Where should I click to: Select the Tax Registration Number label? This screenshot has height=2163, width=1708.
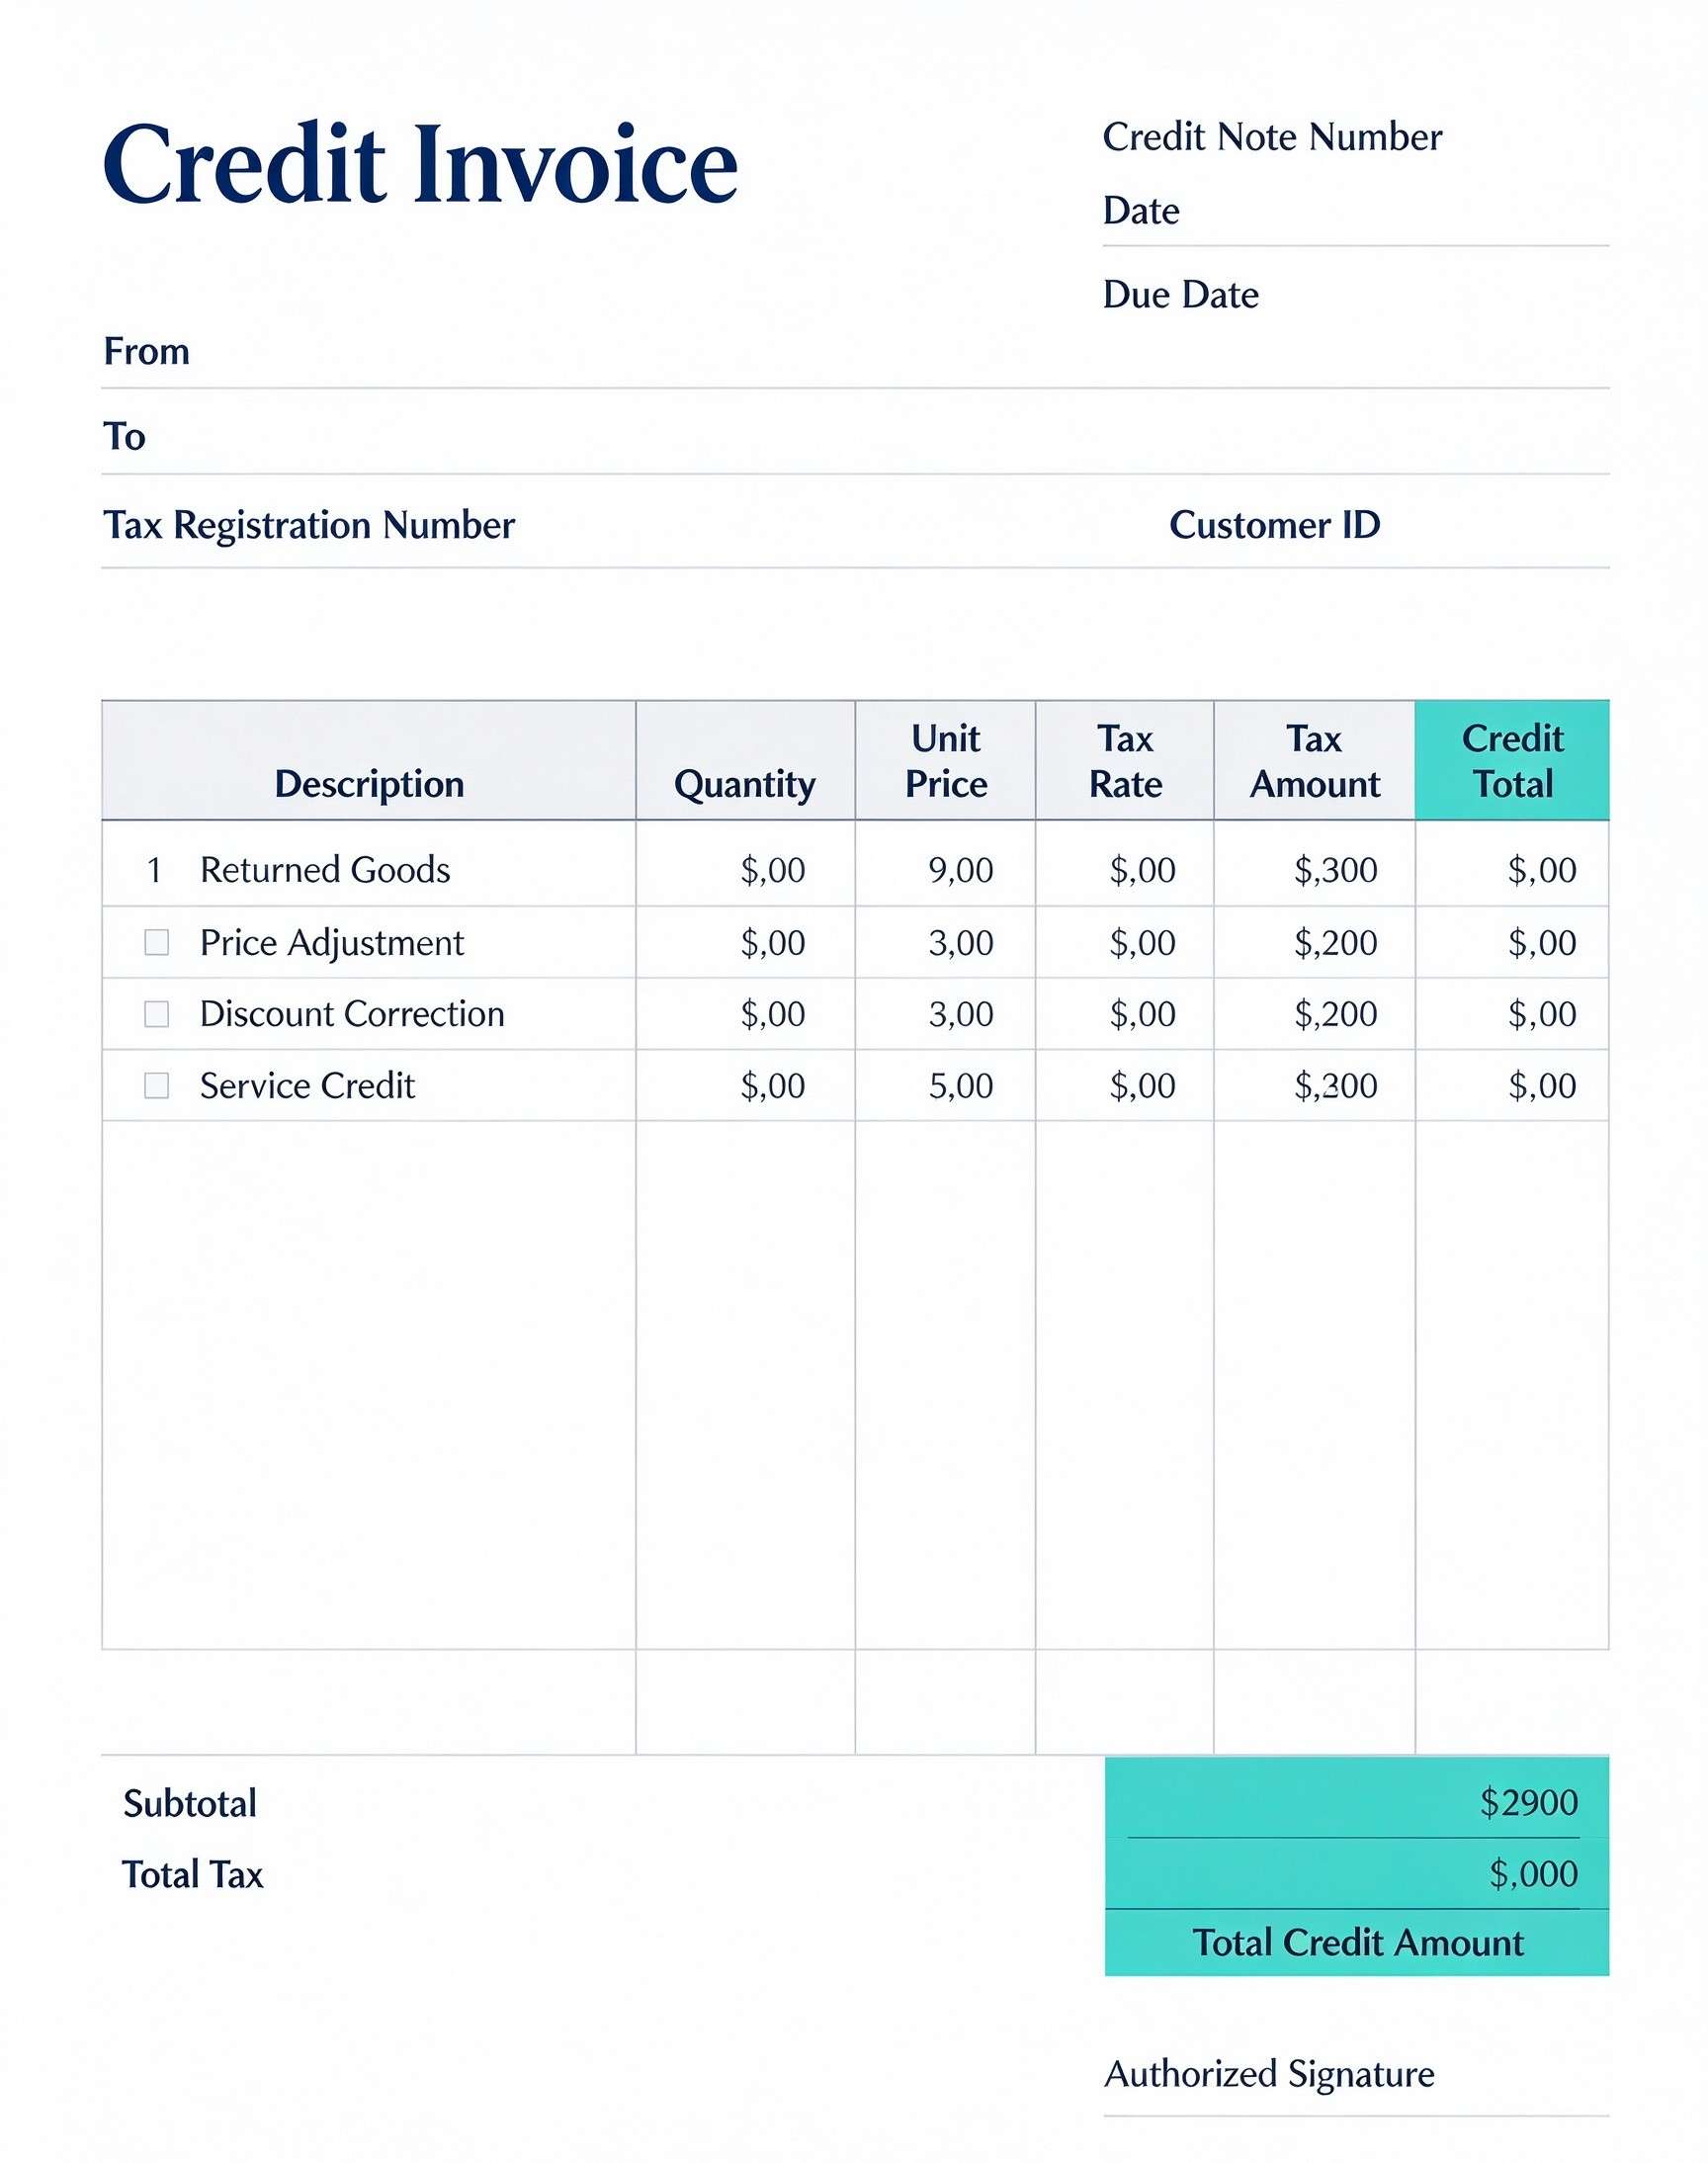[309, 525]
